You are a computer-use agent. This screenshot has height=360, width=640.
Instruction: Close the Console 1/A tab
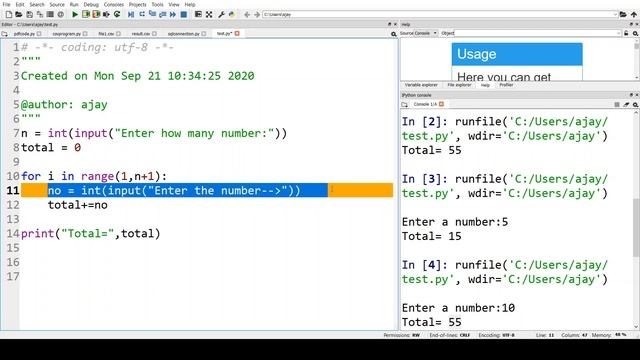click(x=441, y=104)
